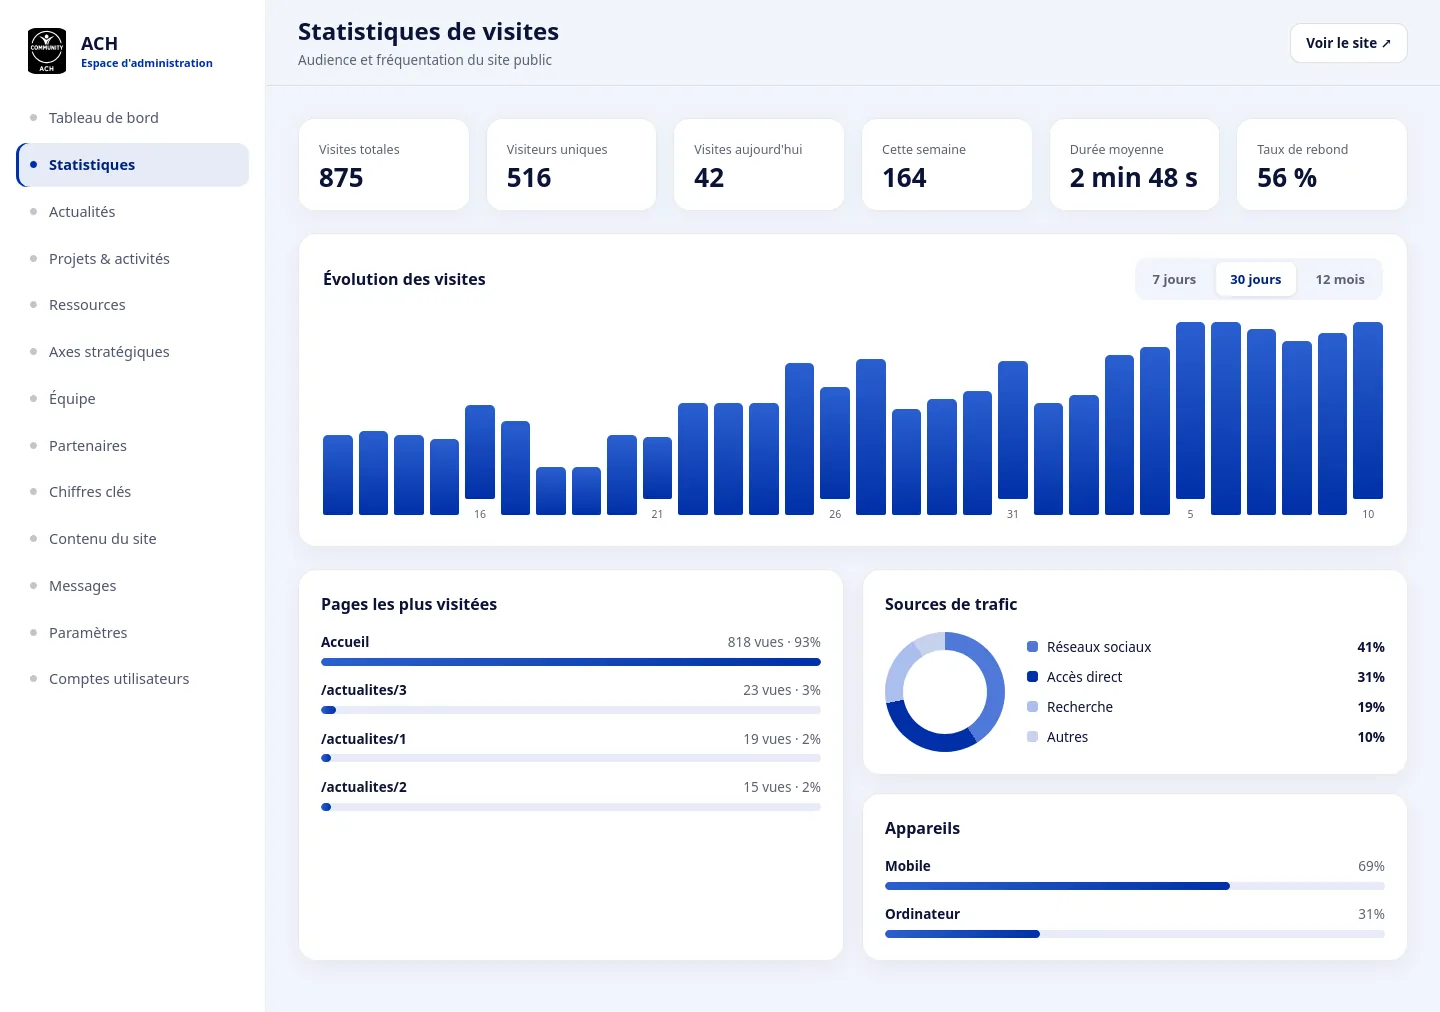Click the Mobile devices progress bar
Image resolution: width=1440 pixels, height=1012 pixels.
1135,886
